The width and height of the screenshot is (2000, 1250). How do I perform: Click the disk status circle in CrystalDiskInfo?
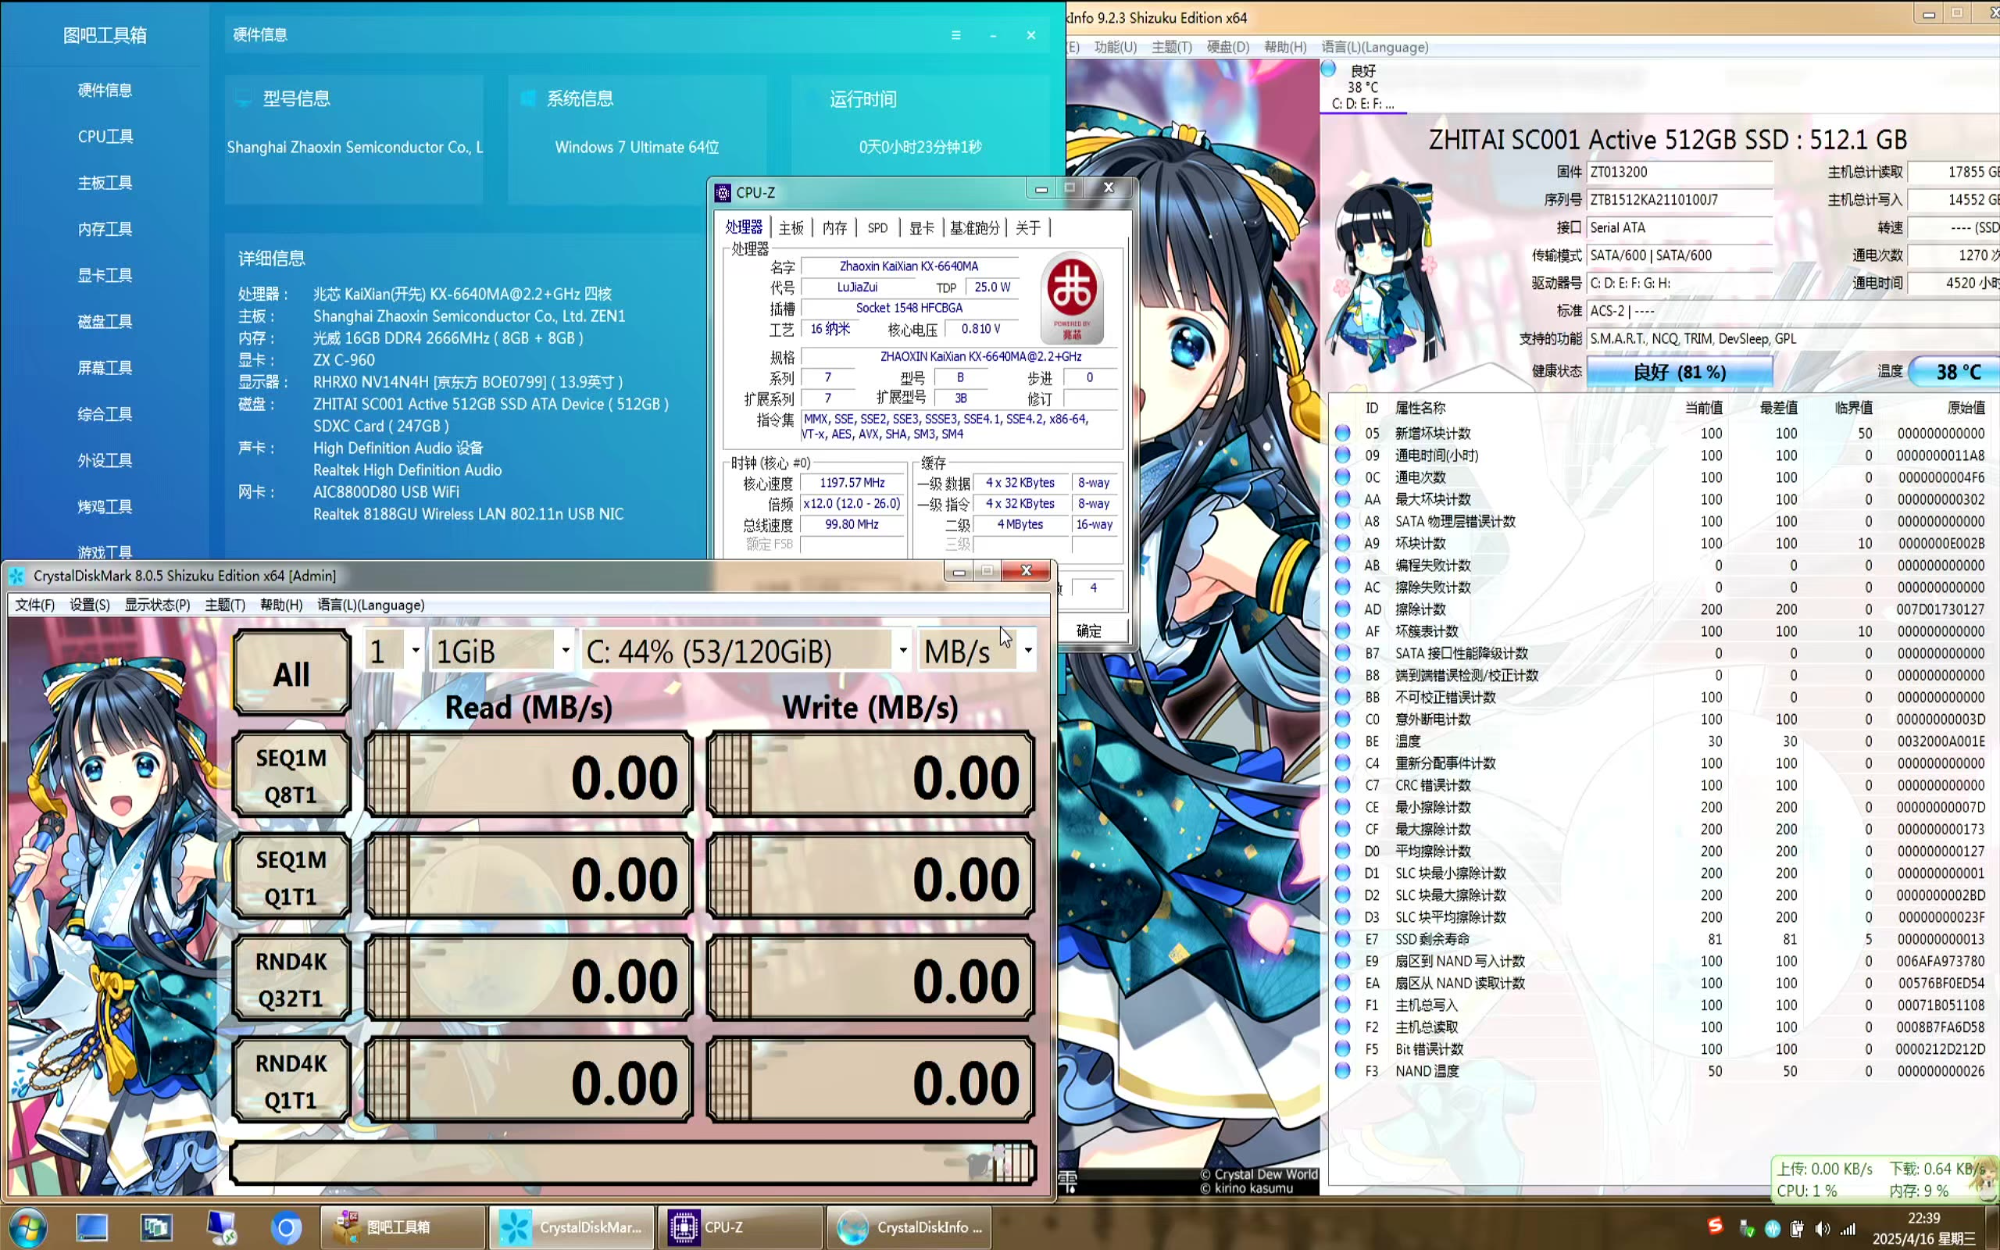1329,69
